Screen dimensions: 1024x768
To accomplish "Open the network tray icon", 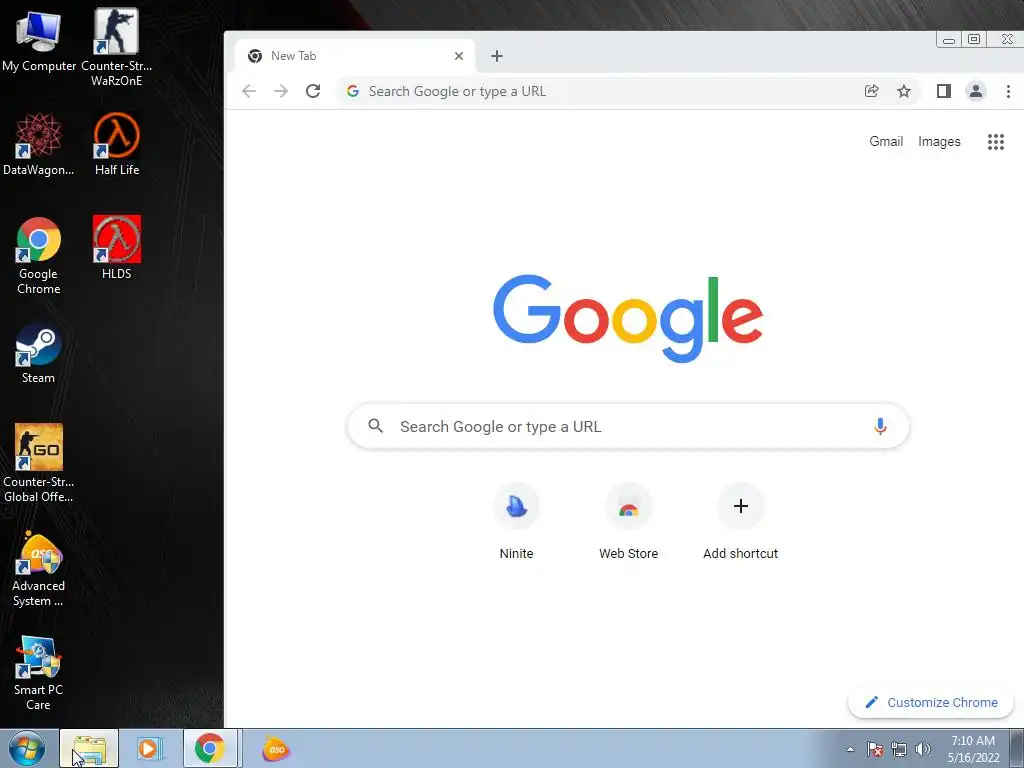I will [899, 749].
